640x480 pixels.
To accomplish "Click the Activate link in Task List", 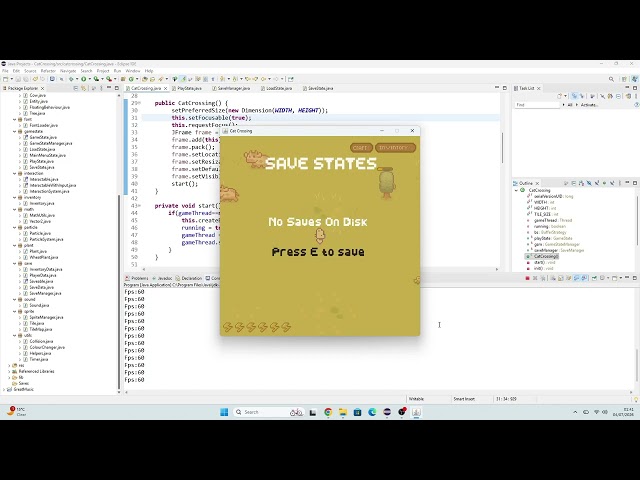I will point(589,105).
